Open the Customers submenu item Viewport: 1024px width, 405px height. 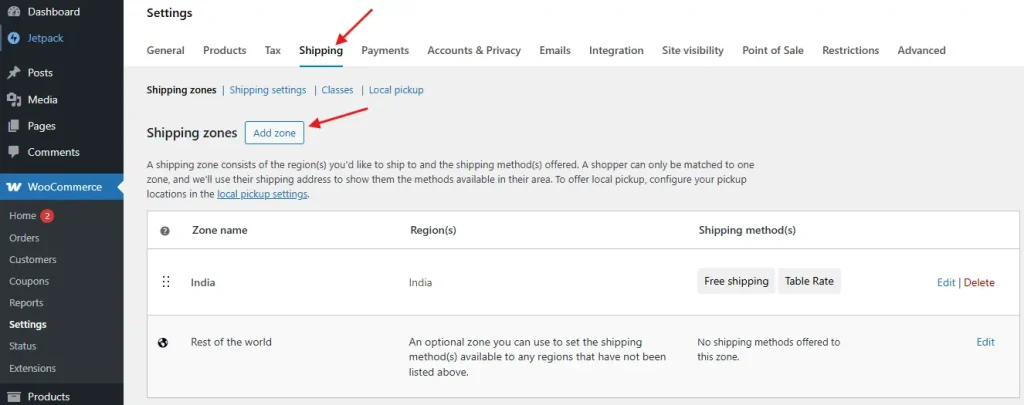tap(33, 259)
